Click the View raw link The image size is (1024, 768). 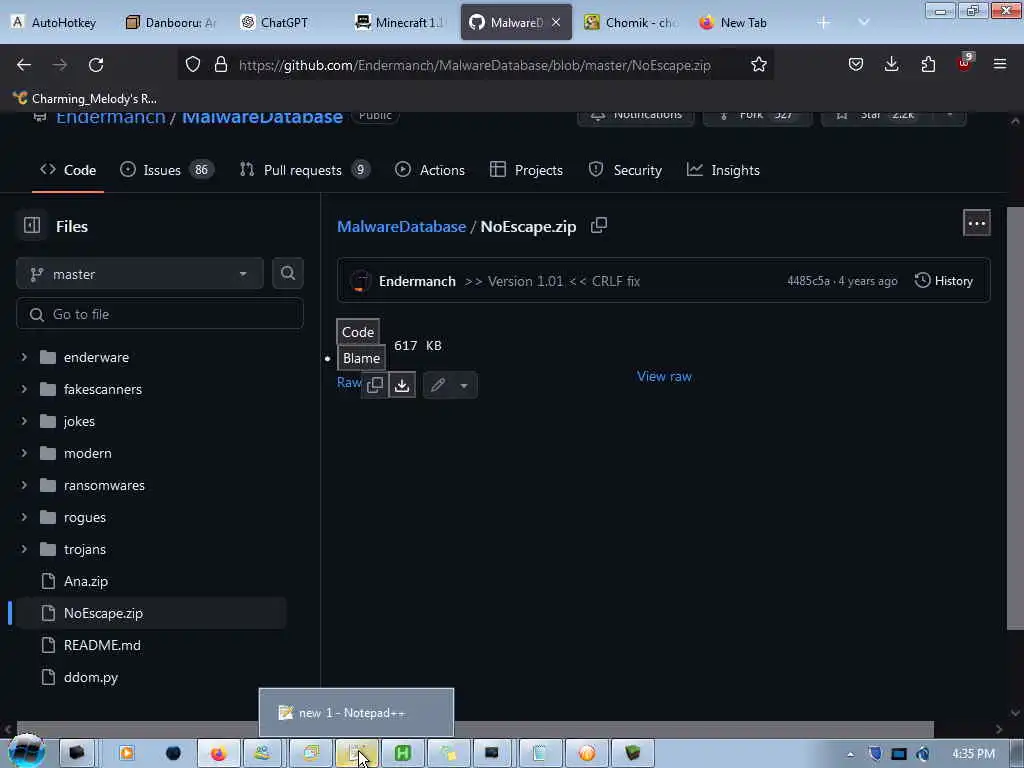pyautogui.click(x=664, y=376)
